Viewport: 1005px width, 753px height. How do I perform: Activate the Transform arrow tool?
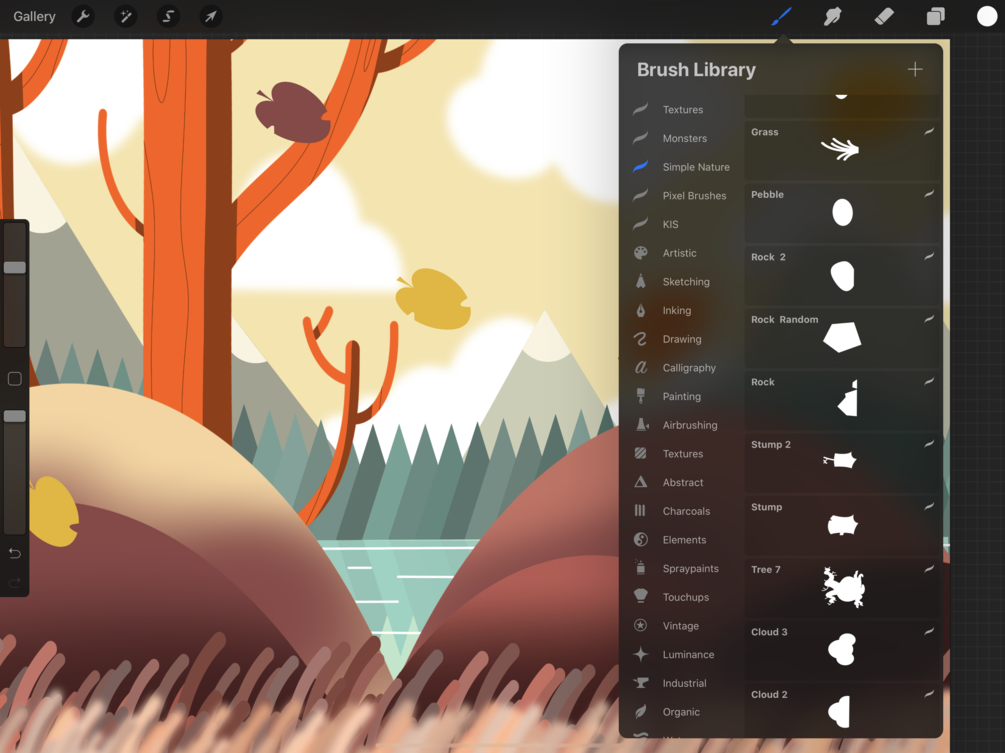click(211, 17)
